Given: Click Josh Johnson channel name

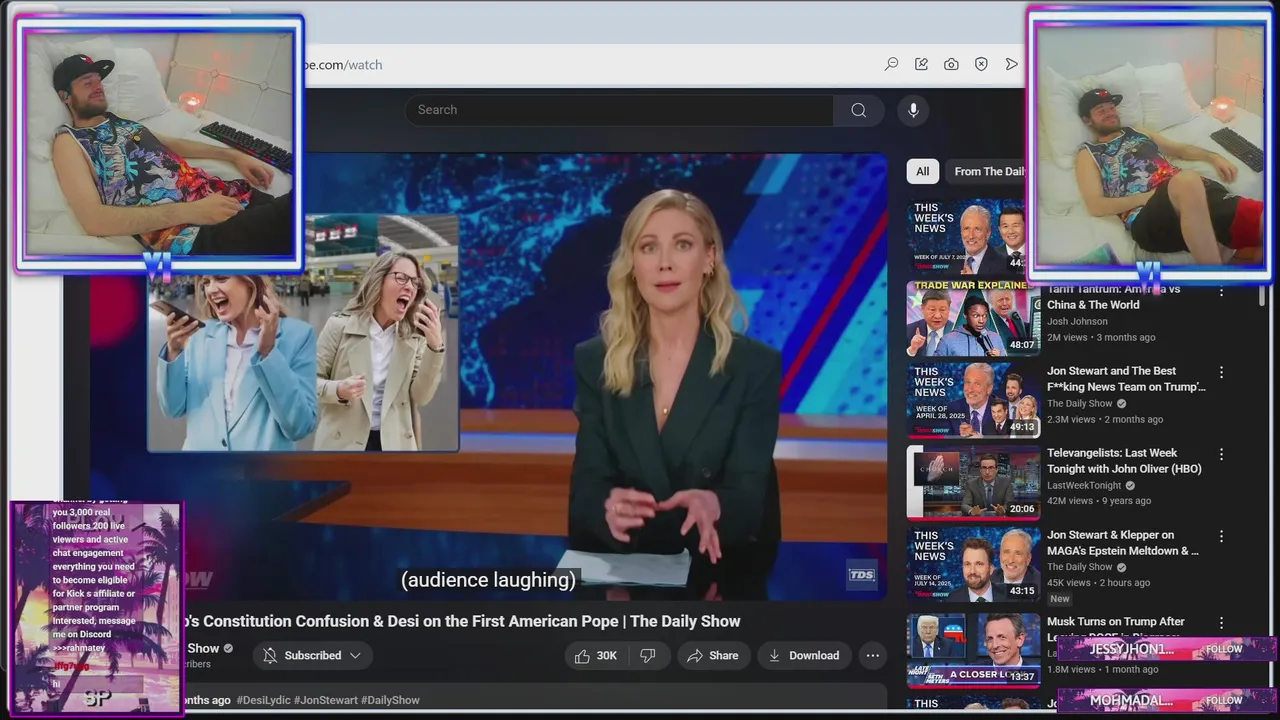Looking at the screenshot, I should click(x=1077, y=322).
